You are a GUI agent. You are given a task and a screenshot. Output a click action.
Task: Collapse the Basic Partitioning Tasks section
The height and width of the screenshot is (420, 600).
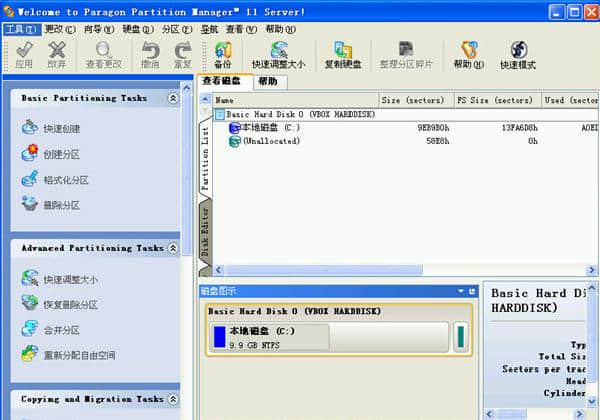pyautogui.click(x=173, y=99)
